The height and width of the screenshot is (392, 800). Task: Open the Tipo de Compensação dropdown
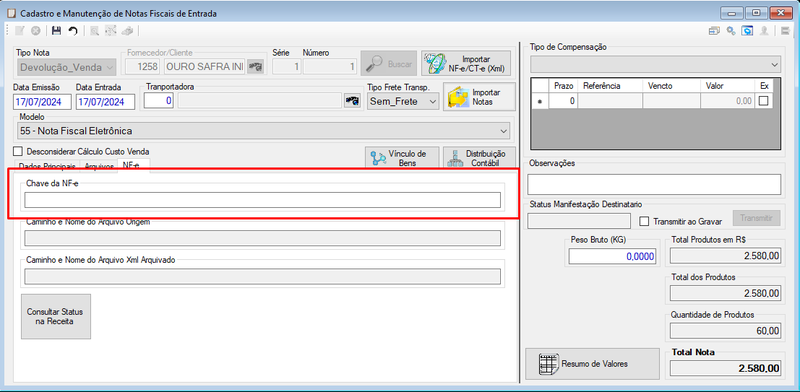pos(656,65)
